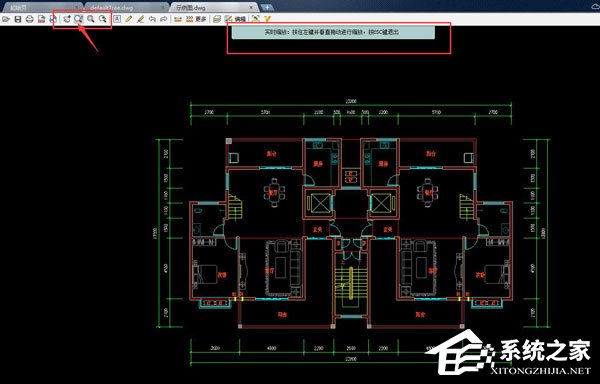Redo with the forward arrow icon
The height and width of the screenshot is (384, 600).
tap(164, 19)
